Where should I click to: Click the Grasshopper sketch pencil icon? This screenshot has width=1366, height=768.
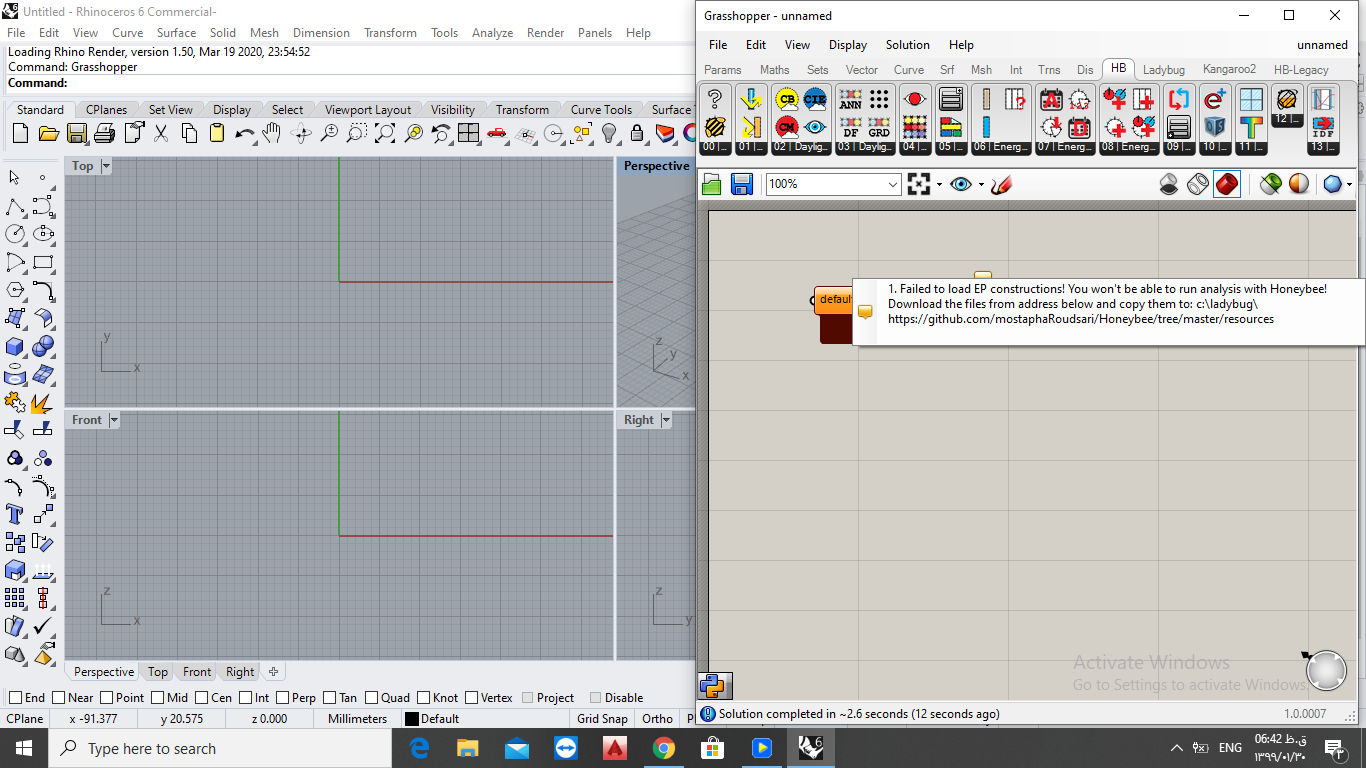pyautogui.click(x=1001, y=184)
